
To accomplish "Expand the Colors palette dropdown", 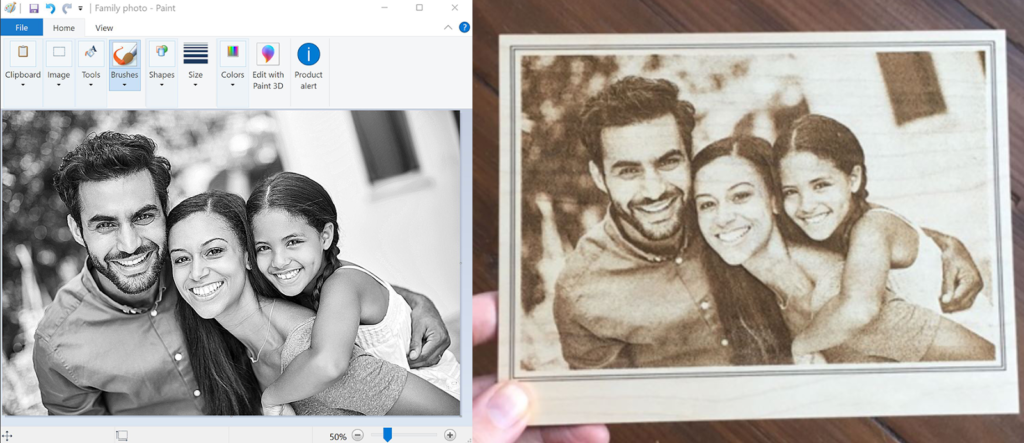I will (233, 85).
